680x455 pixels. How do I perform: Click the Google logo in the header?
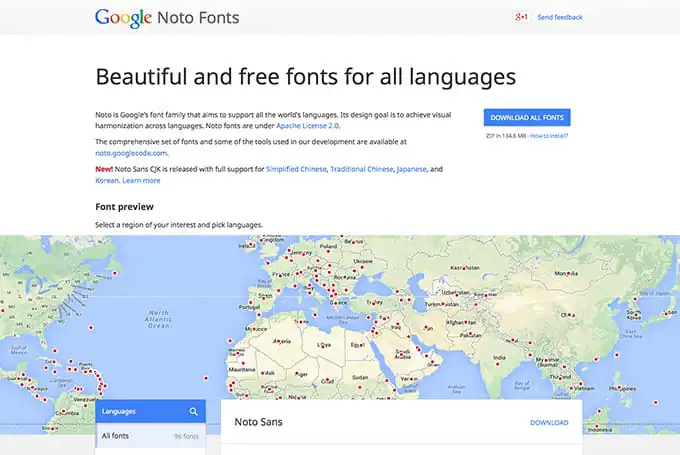point(123,18)
